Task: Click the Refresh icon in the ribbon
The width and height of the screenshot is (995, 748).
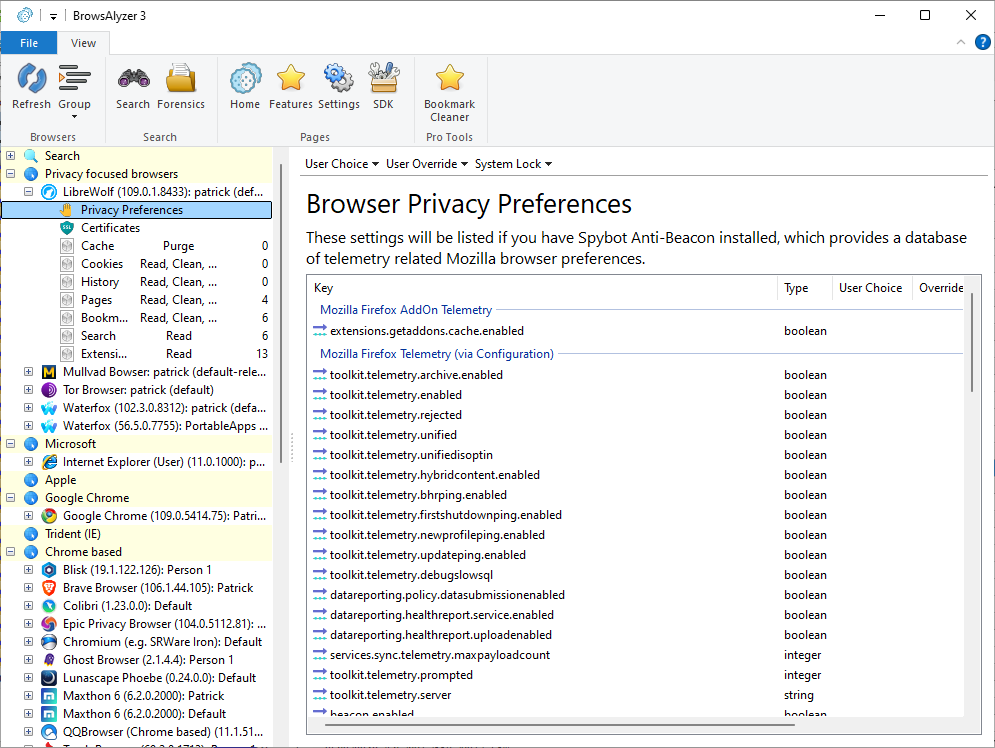Action: [31, 86]
